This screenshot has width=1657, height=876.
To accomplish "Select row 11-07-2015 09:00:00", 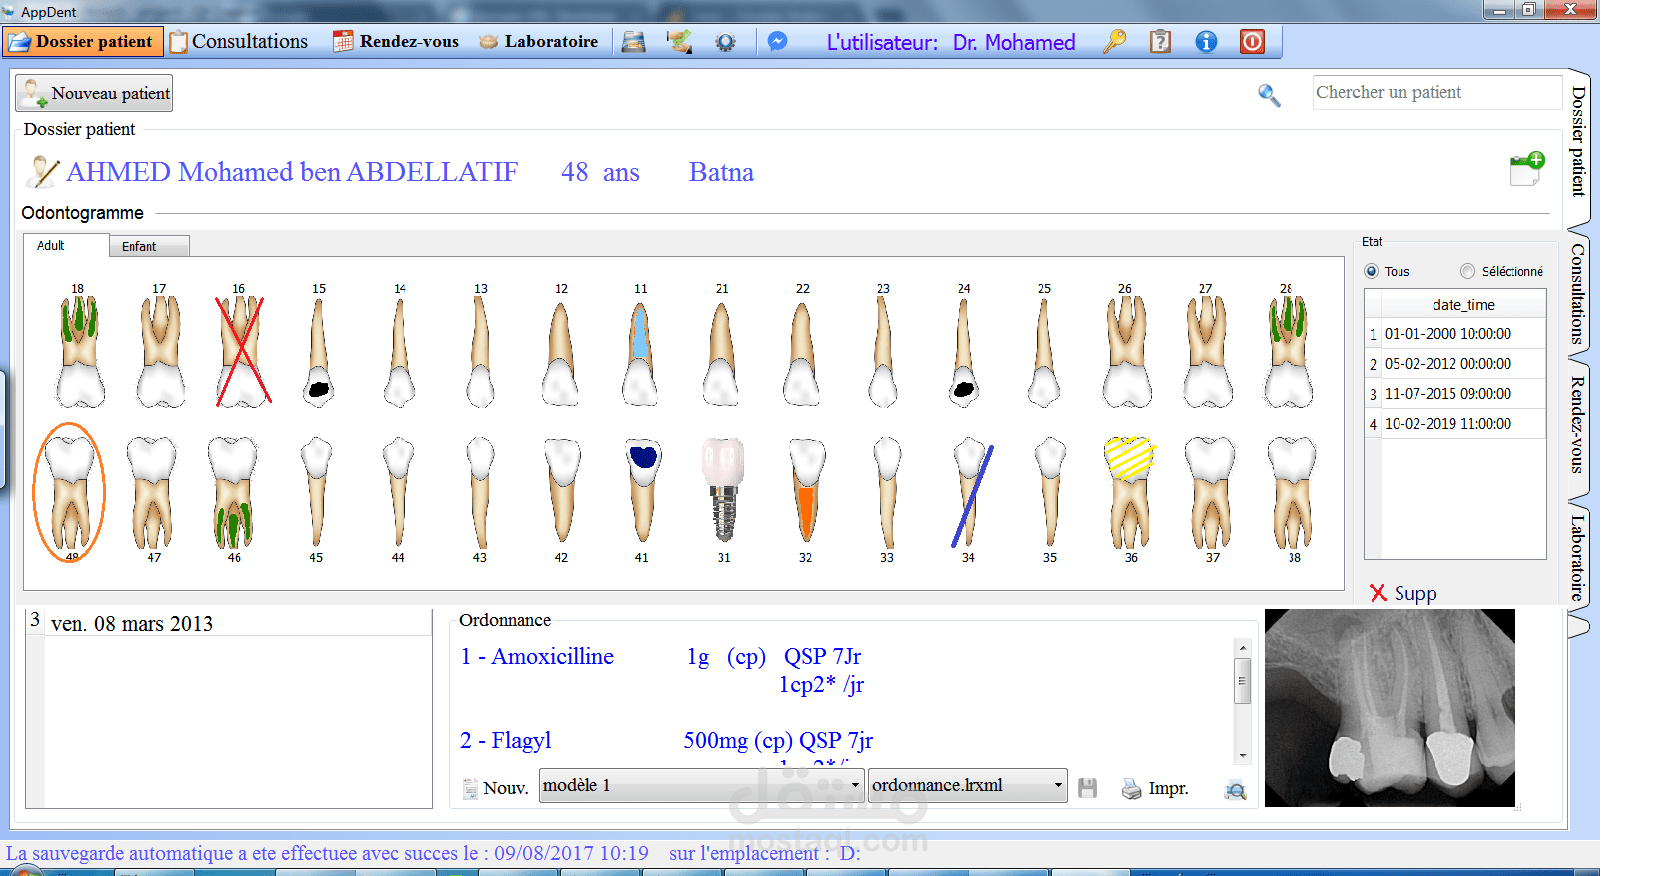I will click(1455, 394).
